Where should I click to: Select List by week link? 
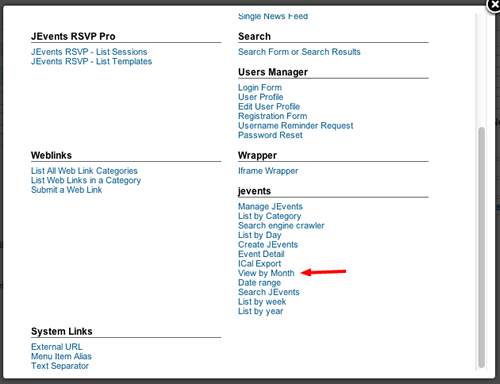pos(262,302)
